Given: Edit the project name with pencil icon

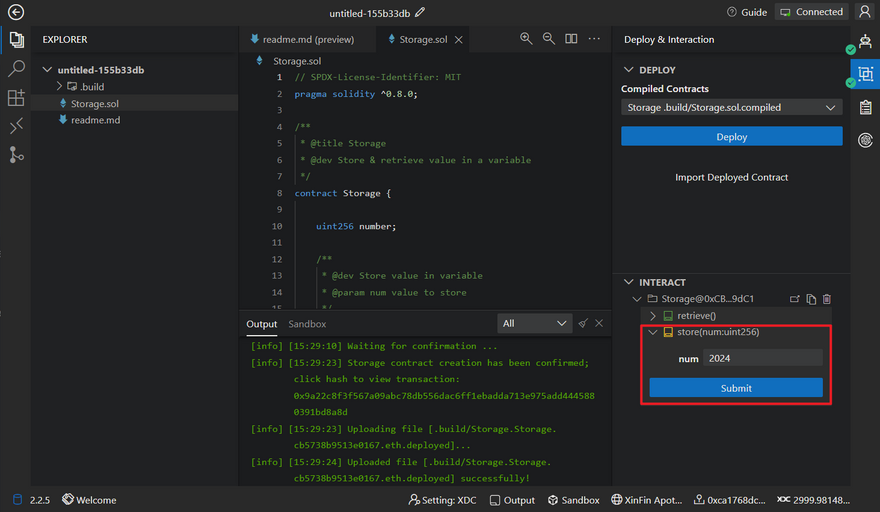Looking at the screenshot, I should (x=420, y=12).
